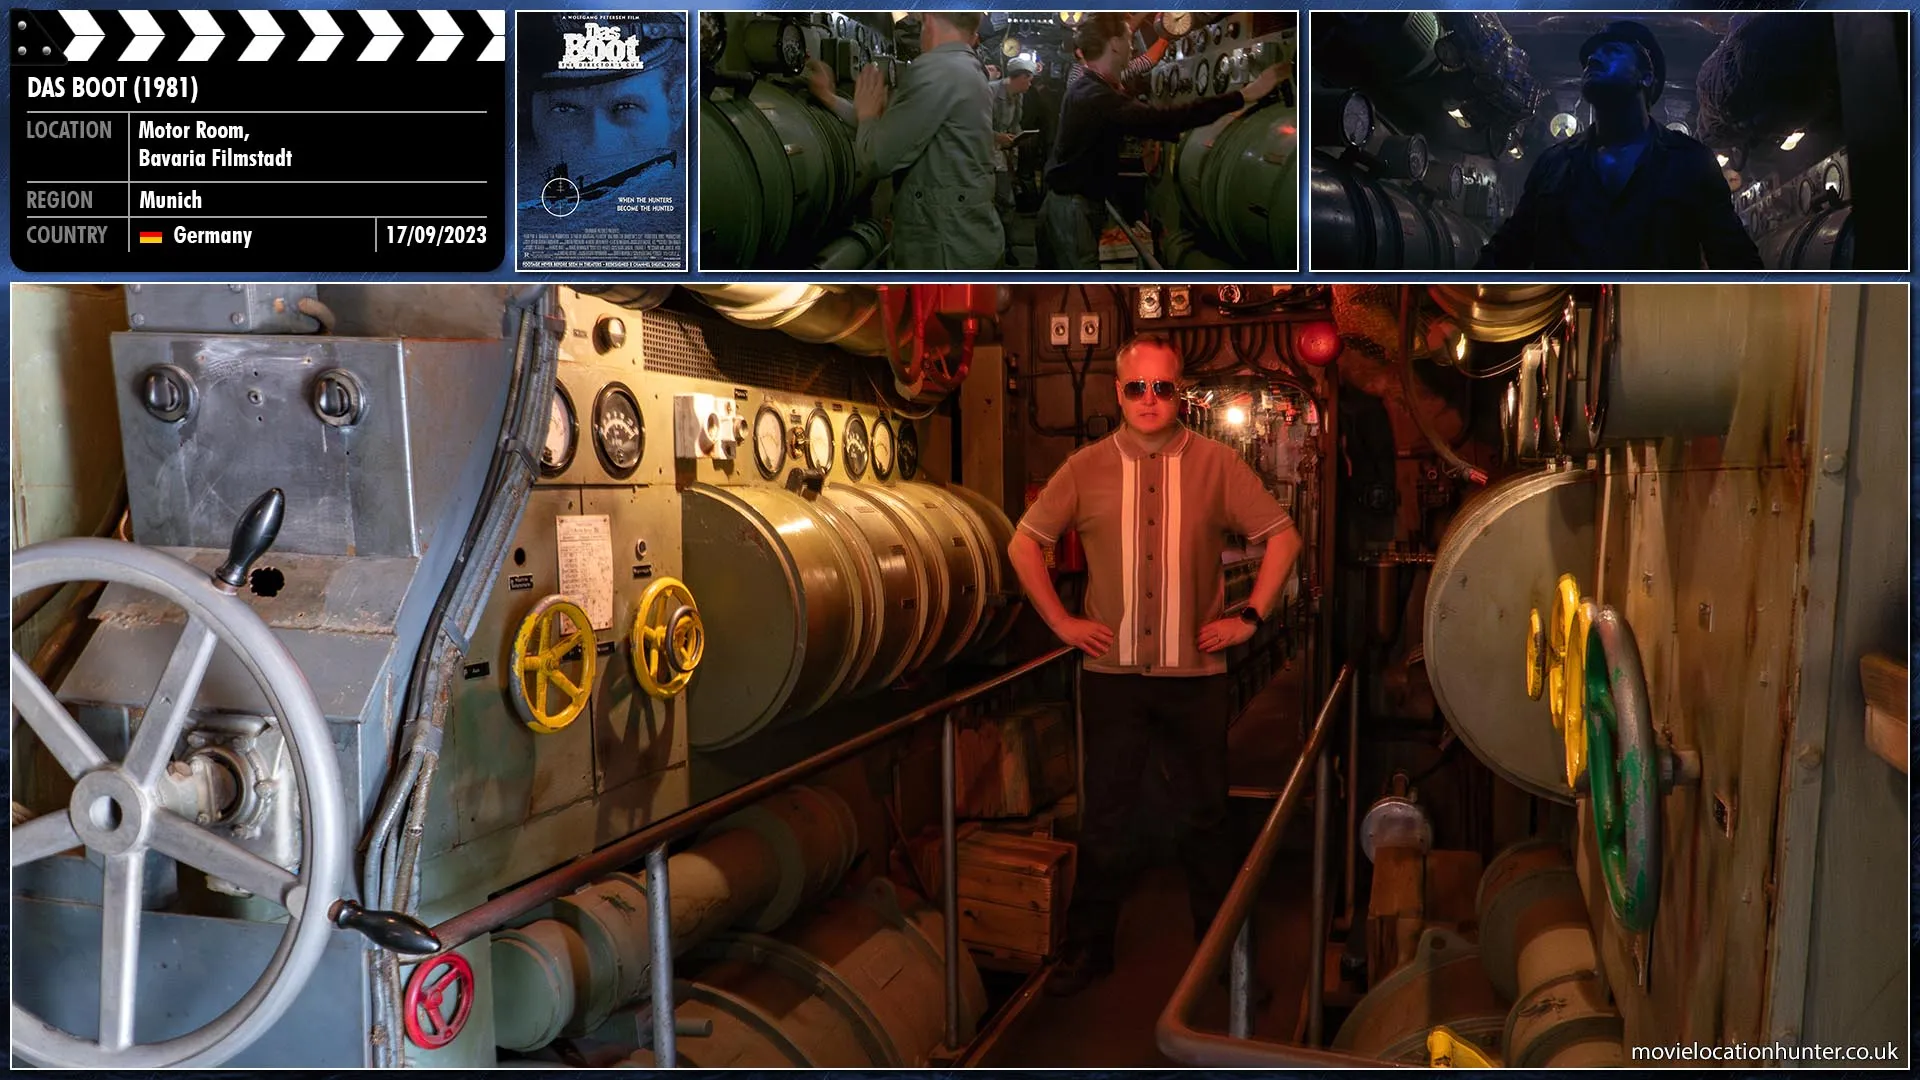This screenshot has height=1080, width=1920.
Task: Click the LOCATION label
Action: click(x=69, y=130)
